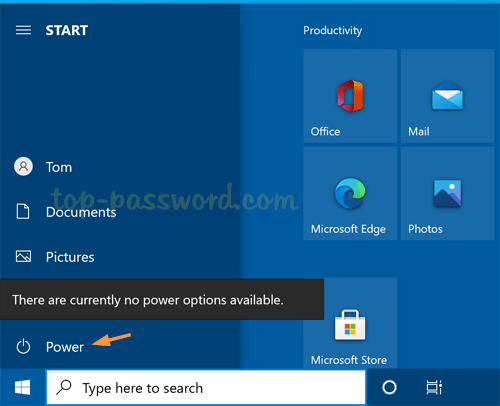Open the Office tile

point(350,96)
